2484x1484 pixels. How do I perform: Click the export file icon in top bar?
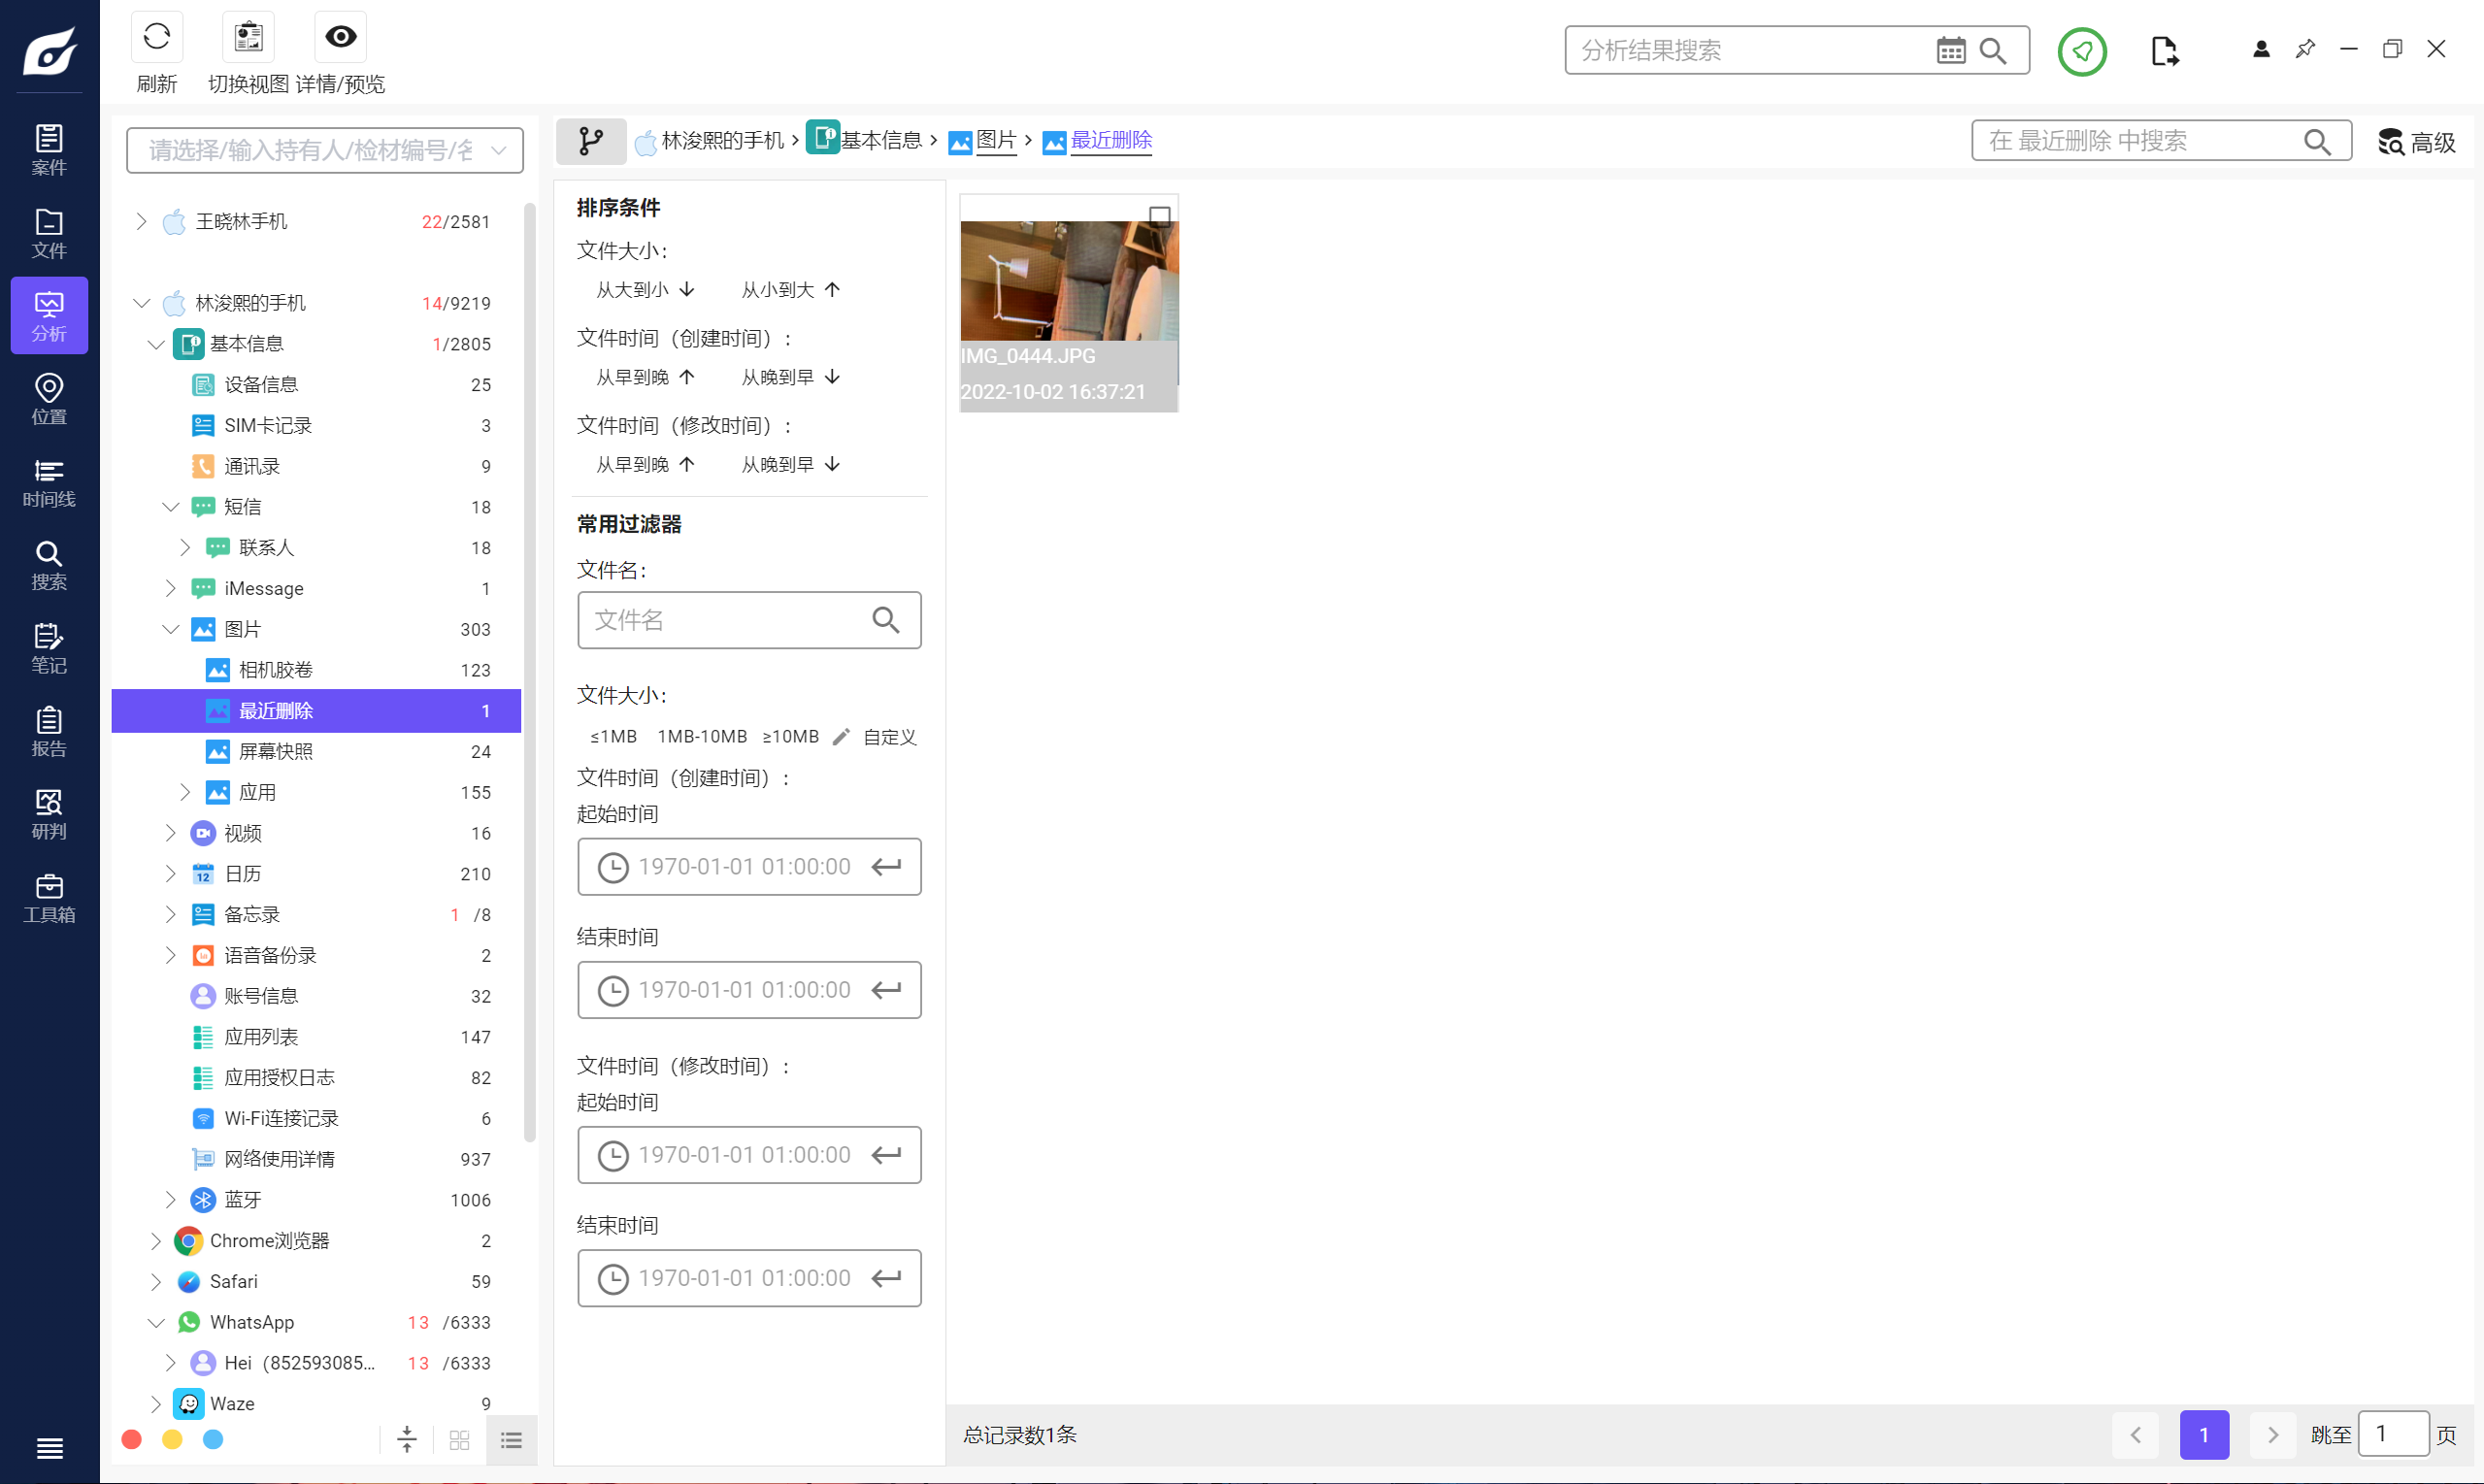coord(2164,51)
